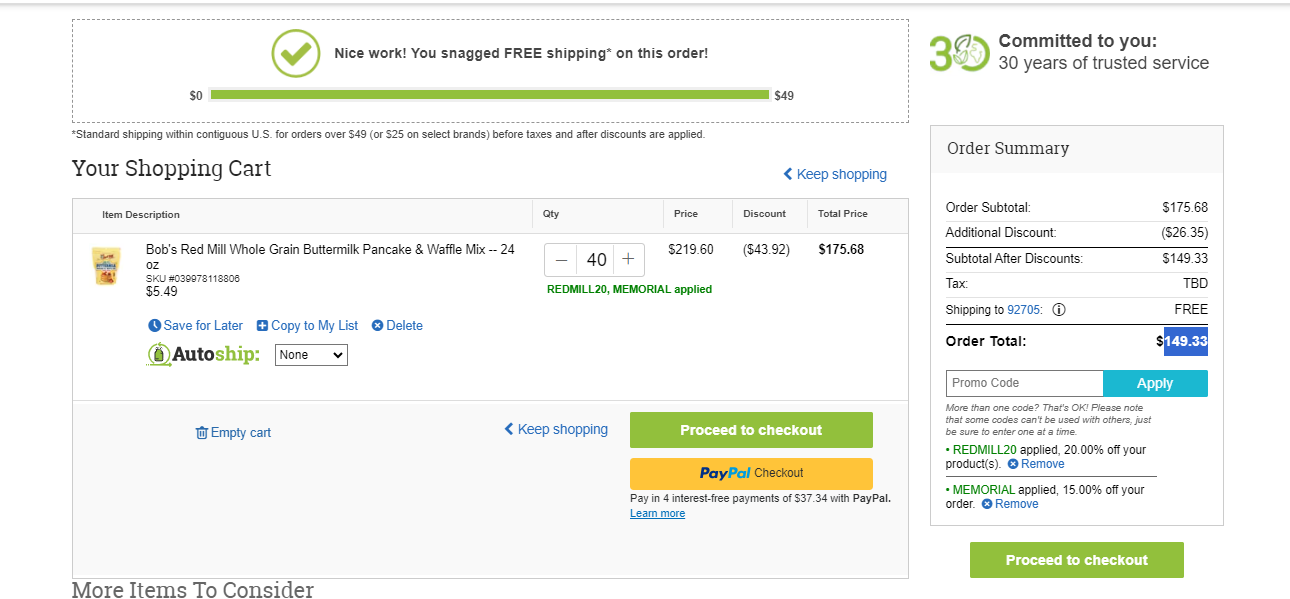The height and width of the screenshot is (599, 1290).
Task: Remove the MEMORIAL promo code
Action: coord(1010,504)
